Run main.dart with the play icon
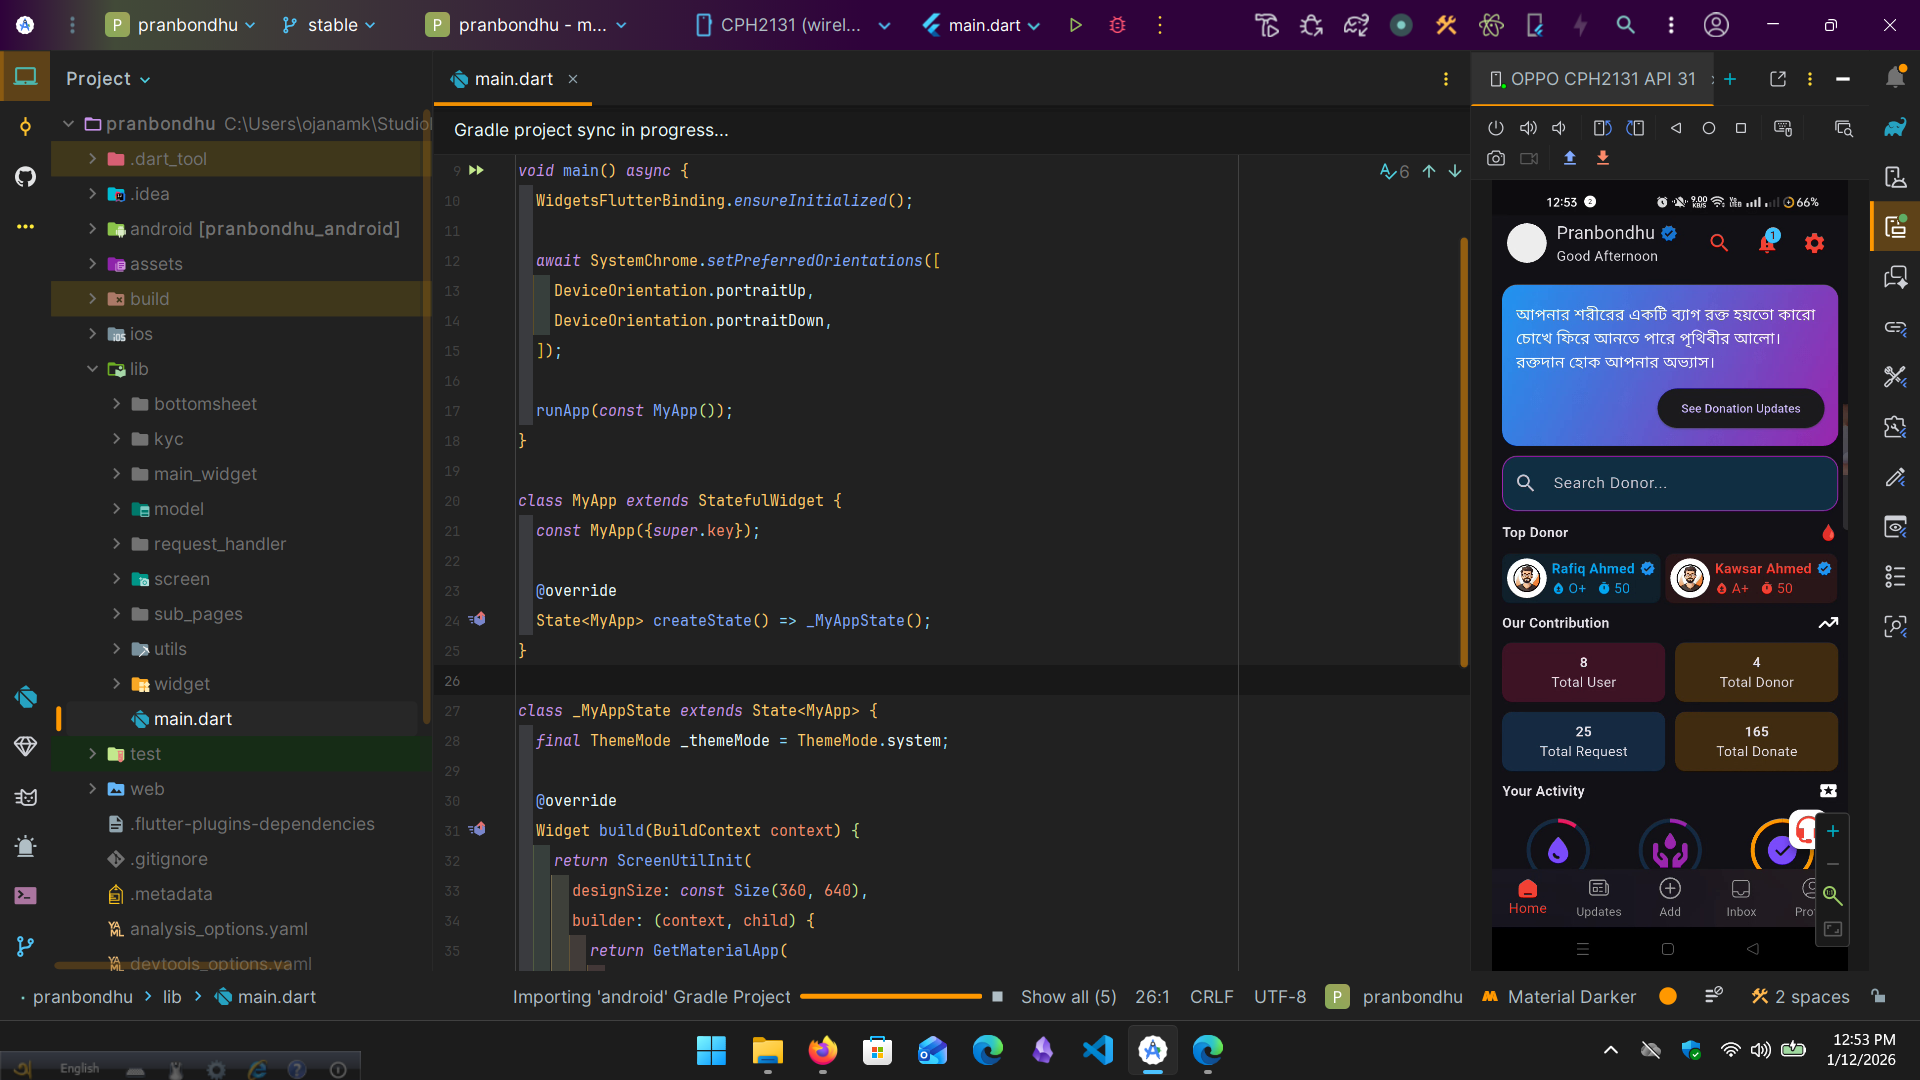This screenshot has height=1080, width=1920. 1076,25
